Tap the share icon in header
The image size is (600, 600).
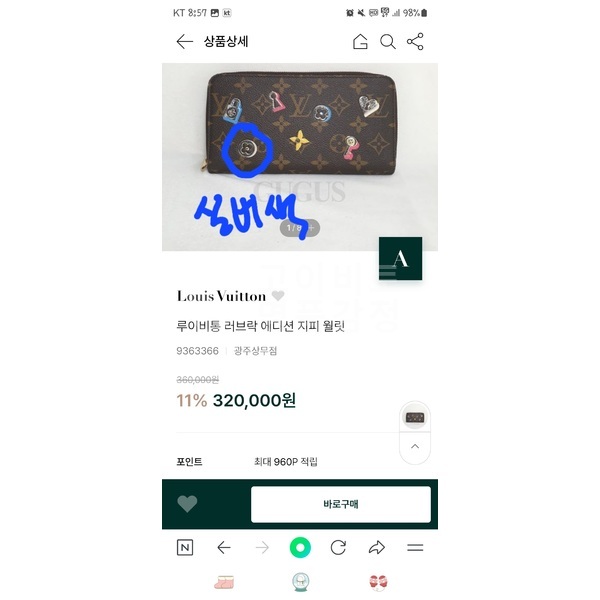[x=415, y=41]
